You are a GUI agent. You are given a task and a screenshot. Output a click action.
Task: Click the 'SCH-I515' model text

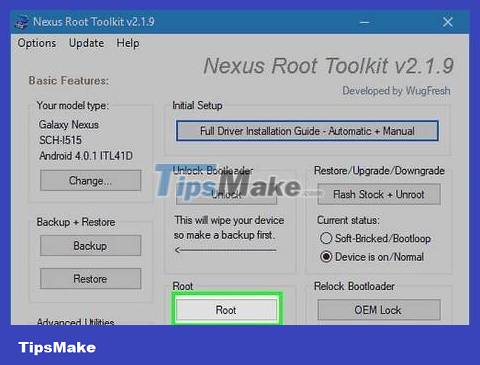tap(60, 140)
